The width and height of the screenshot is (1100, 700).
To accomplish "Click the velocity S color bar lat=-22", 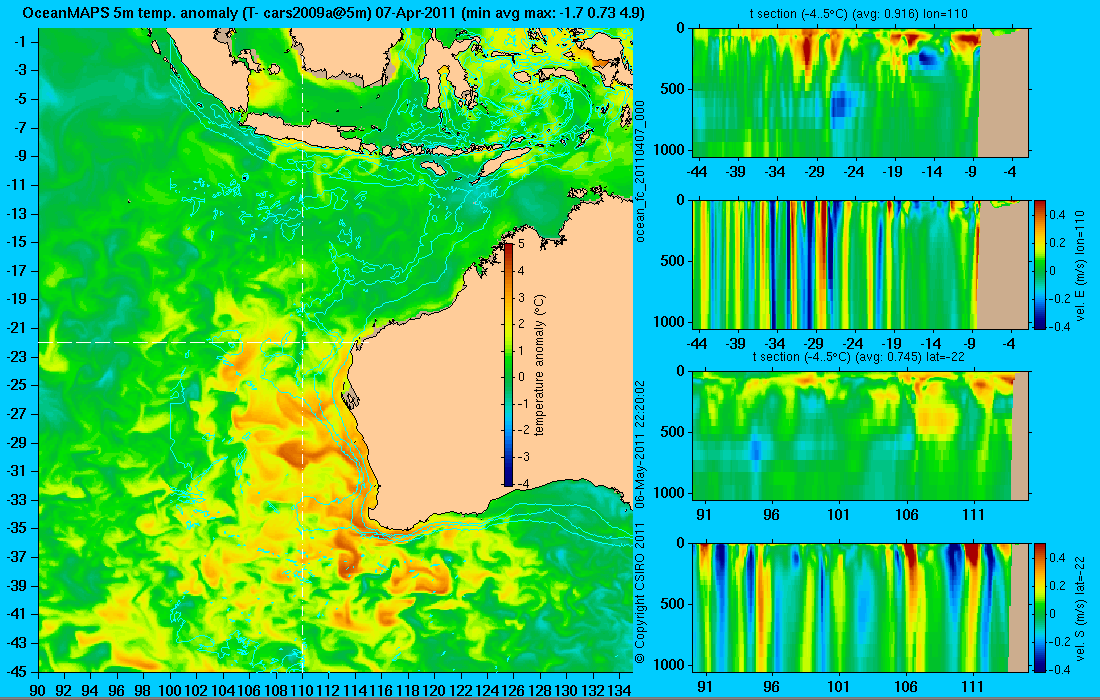I will pos(1040,607).
